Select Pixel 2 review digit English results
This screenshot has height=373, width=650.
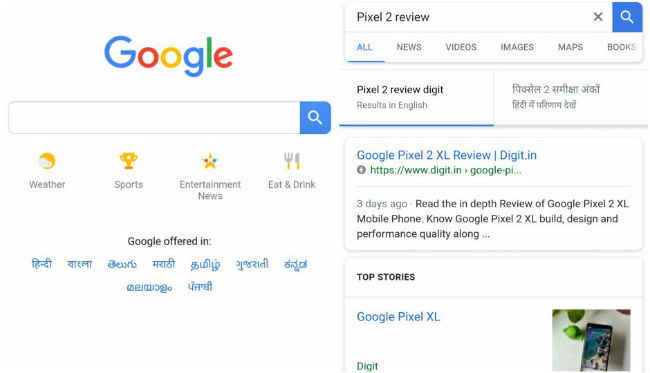[417, 97]
